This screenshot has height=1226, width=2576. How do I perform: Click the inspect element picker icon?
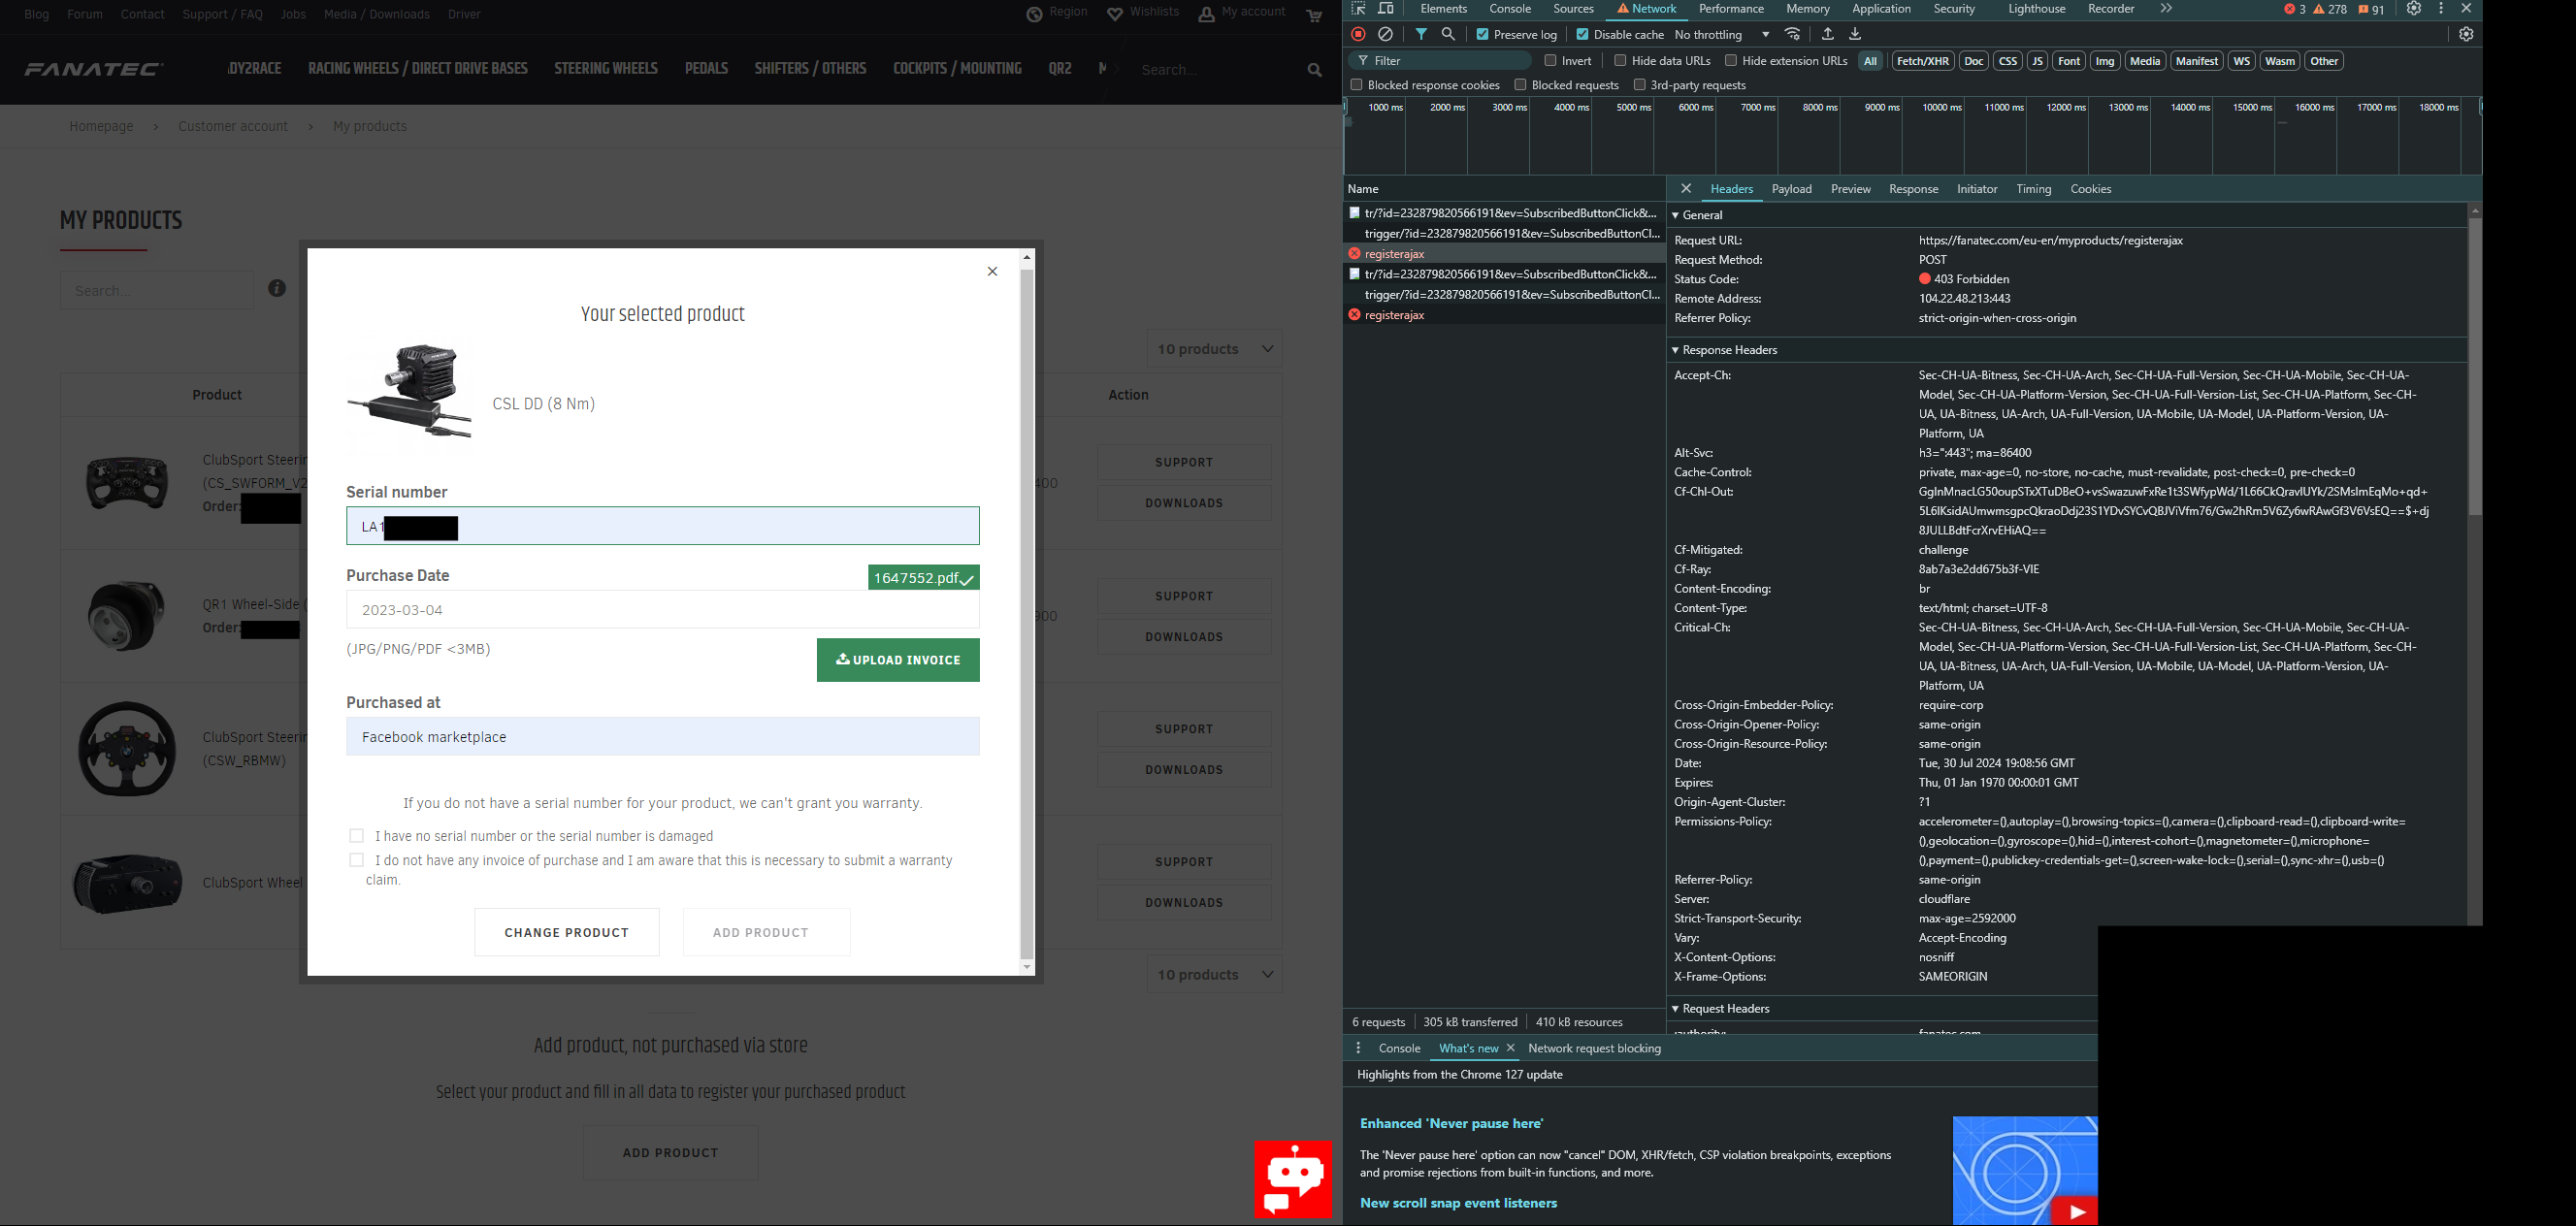pyautogui.click(x=1358, y=9)
